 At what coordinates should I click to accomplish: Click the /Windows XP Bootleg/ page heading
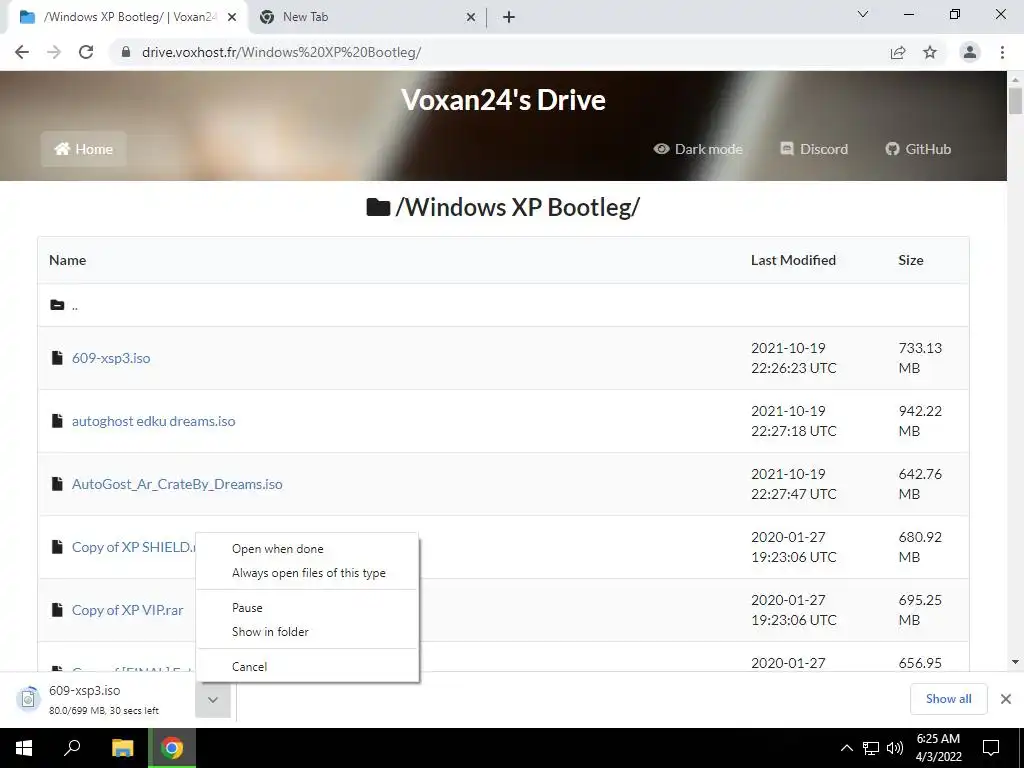[503, 207]
